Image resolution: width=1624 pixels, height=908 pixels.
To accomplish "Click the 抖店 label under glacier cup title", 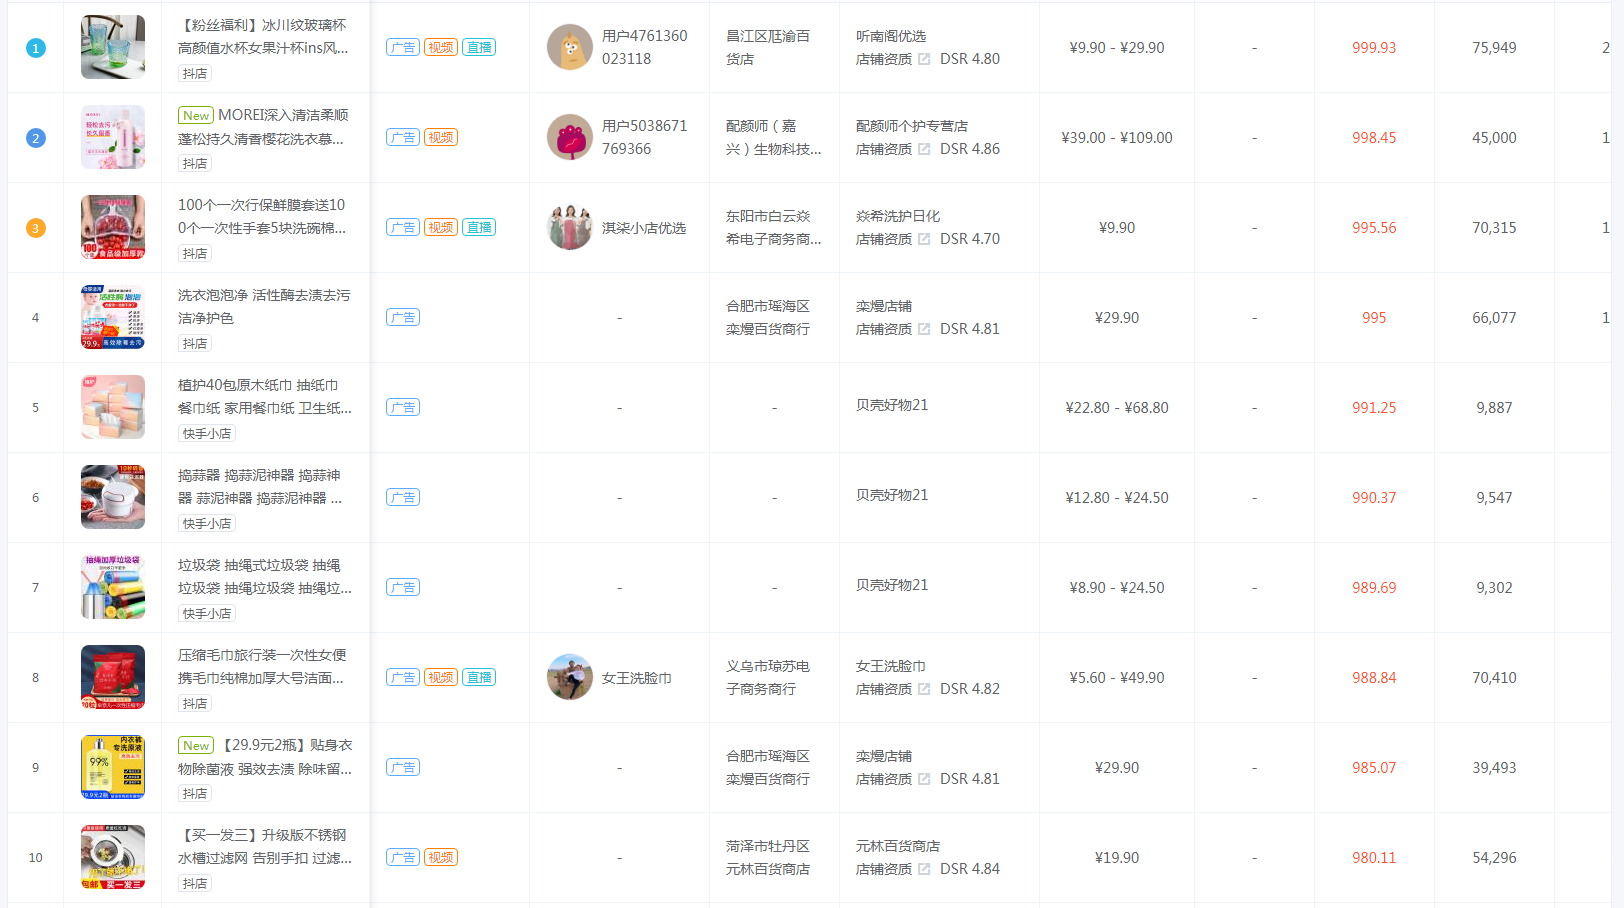I will pos(194,73).
